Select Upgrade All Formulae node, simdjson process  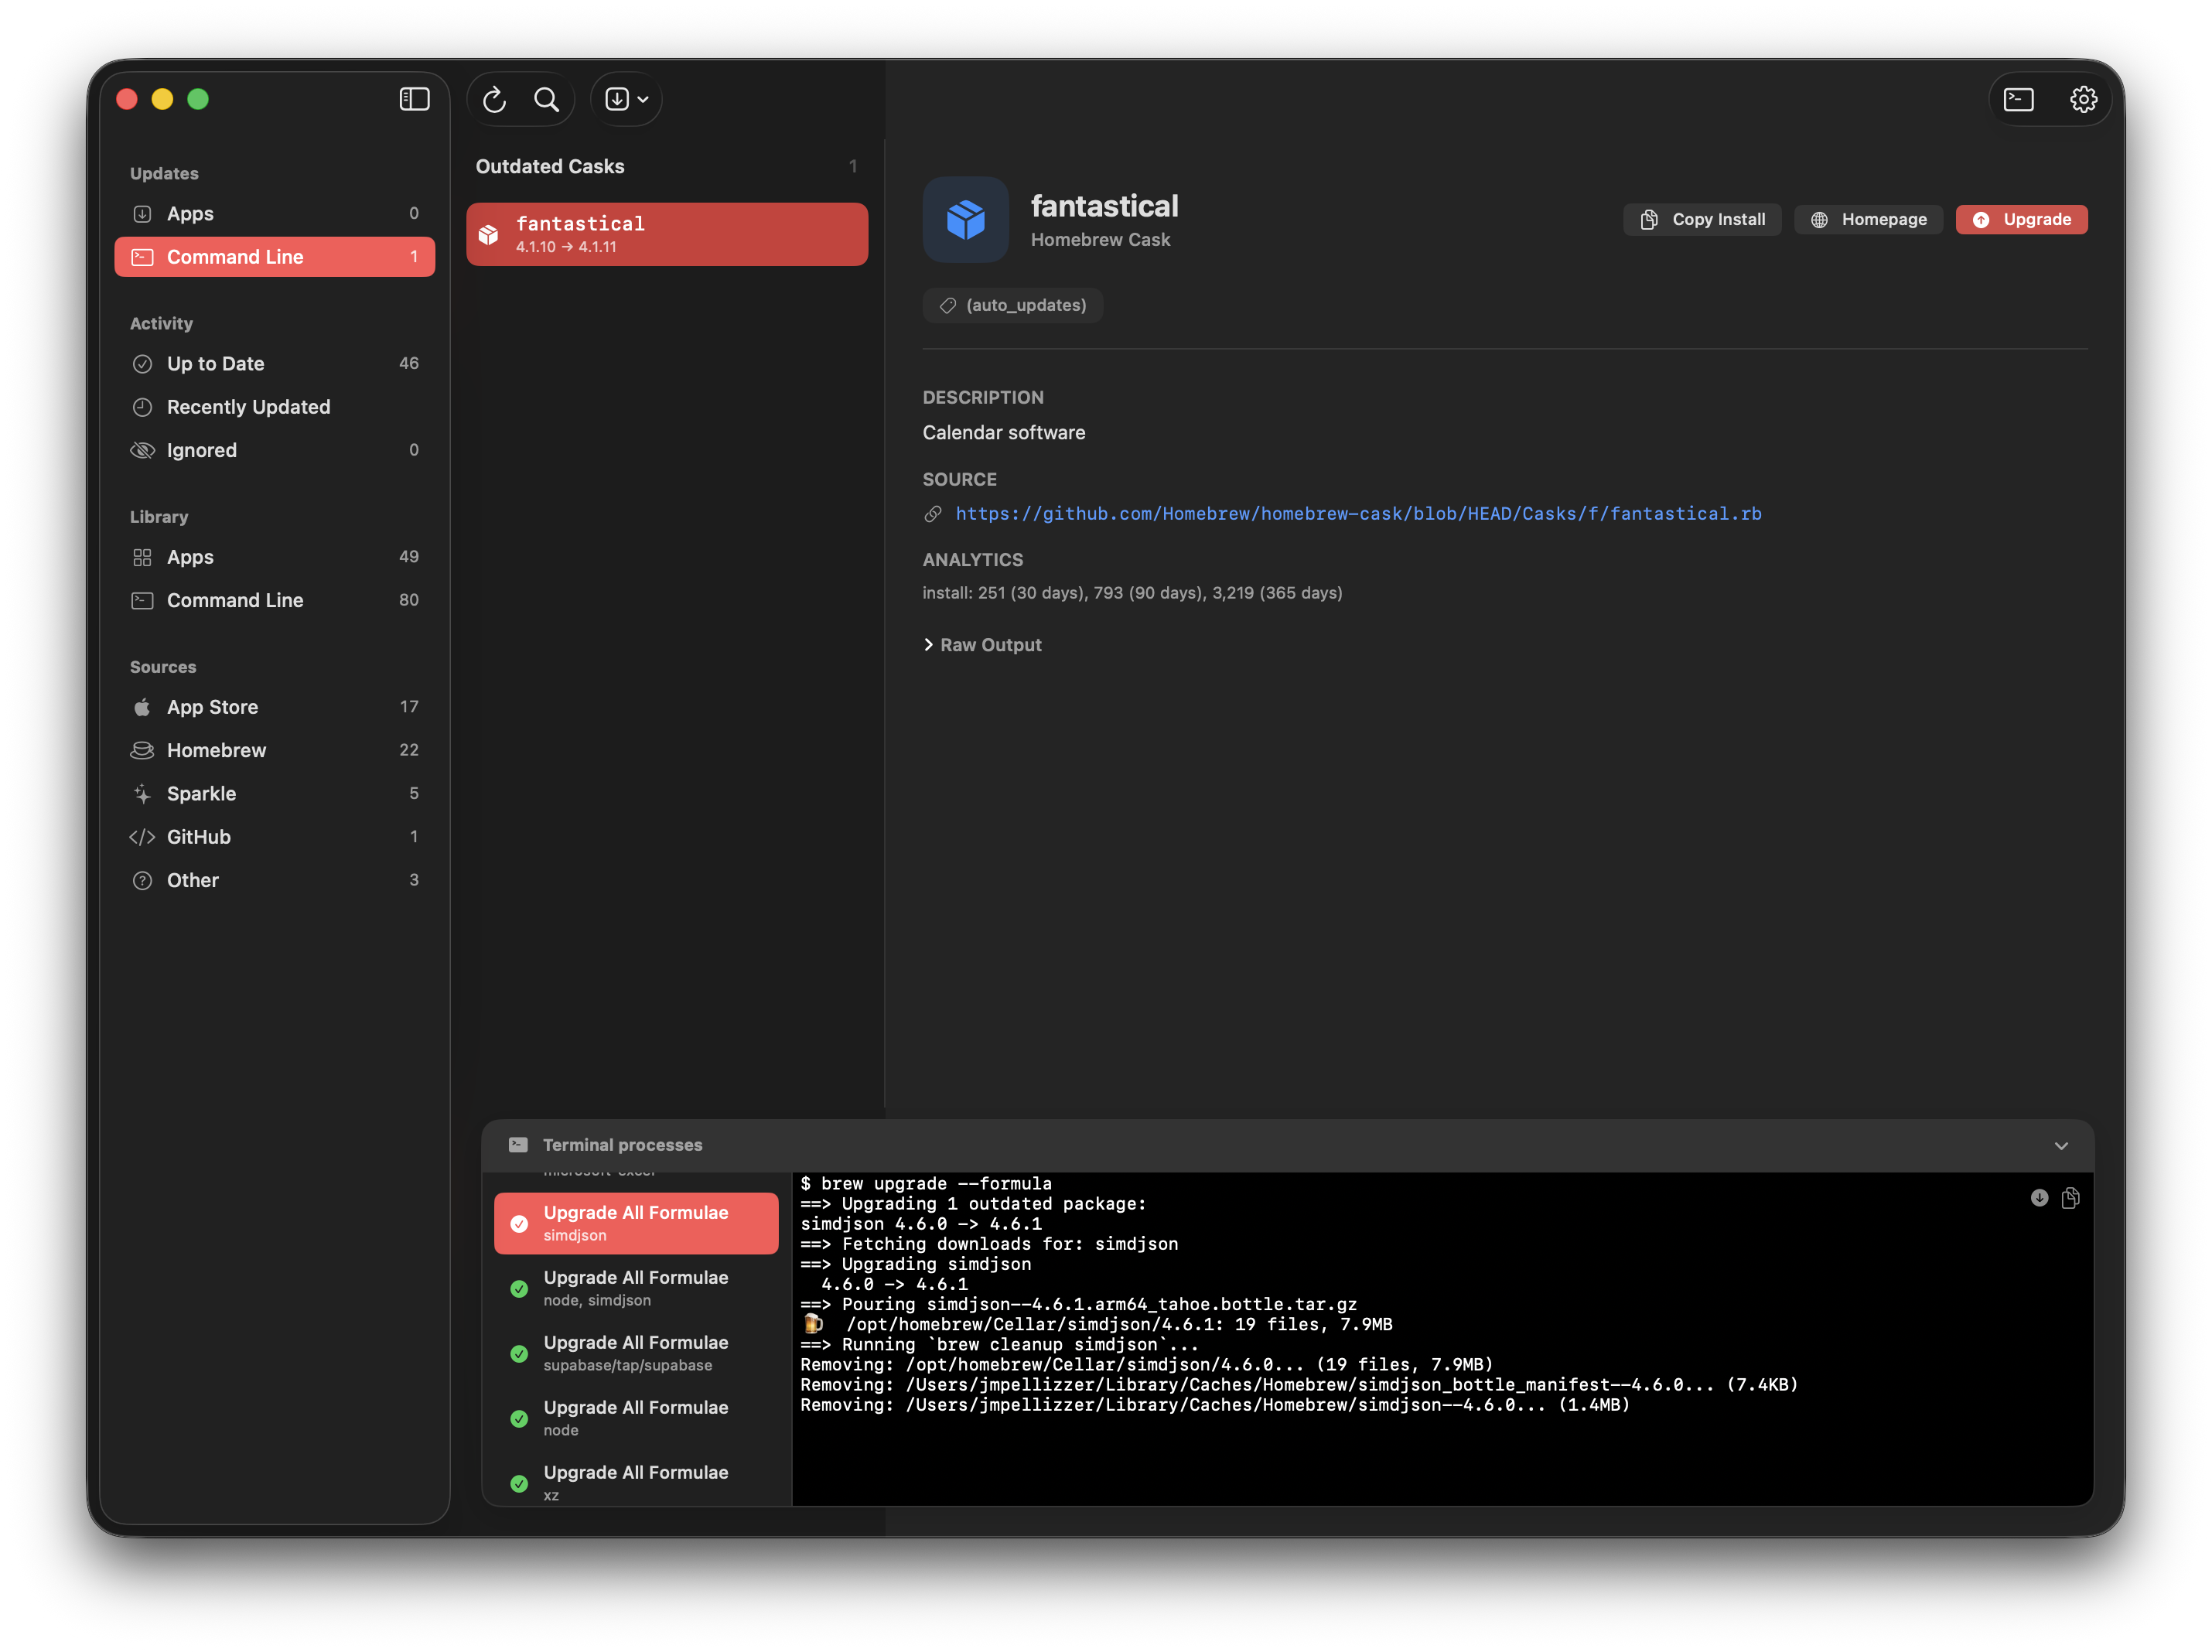[x=636, y=1288]
